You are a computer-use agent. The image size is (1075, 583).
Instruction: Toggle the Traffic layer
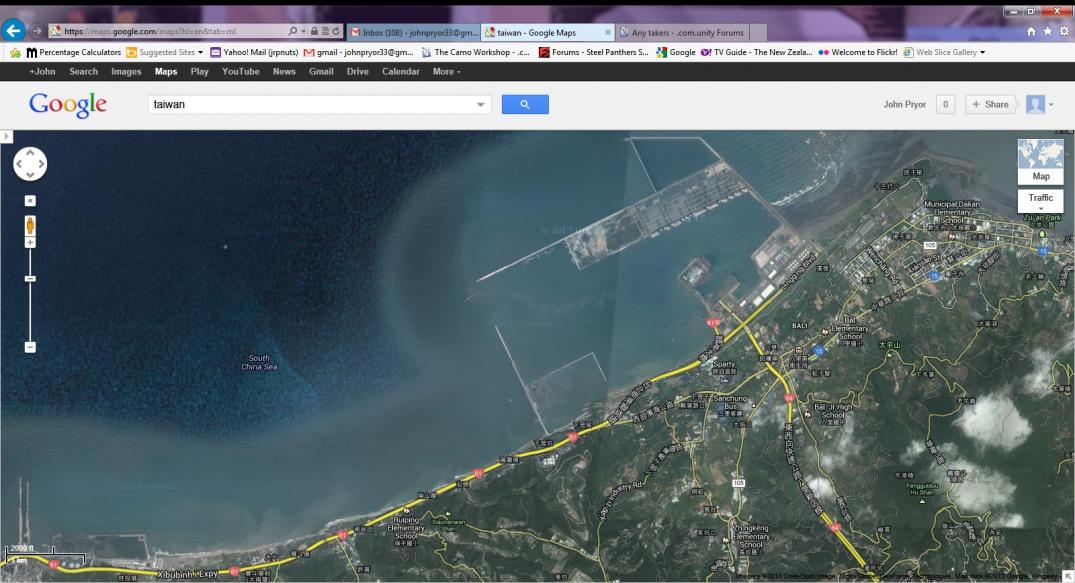[x=1040, y=199]
